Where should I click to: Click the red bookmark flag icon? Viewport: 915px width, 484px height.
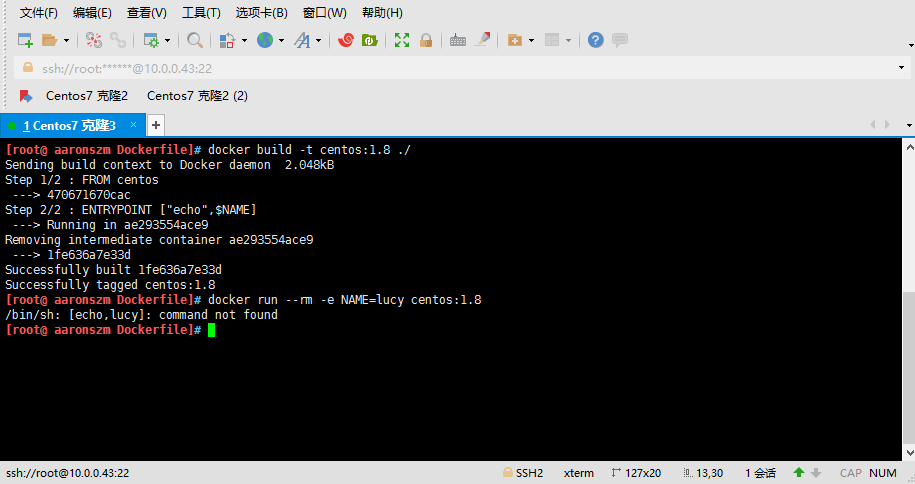25,96
